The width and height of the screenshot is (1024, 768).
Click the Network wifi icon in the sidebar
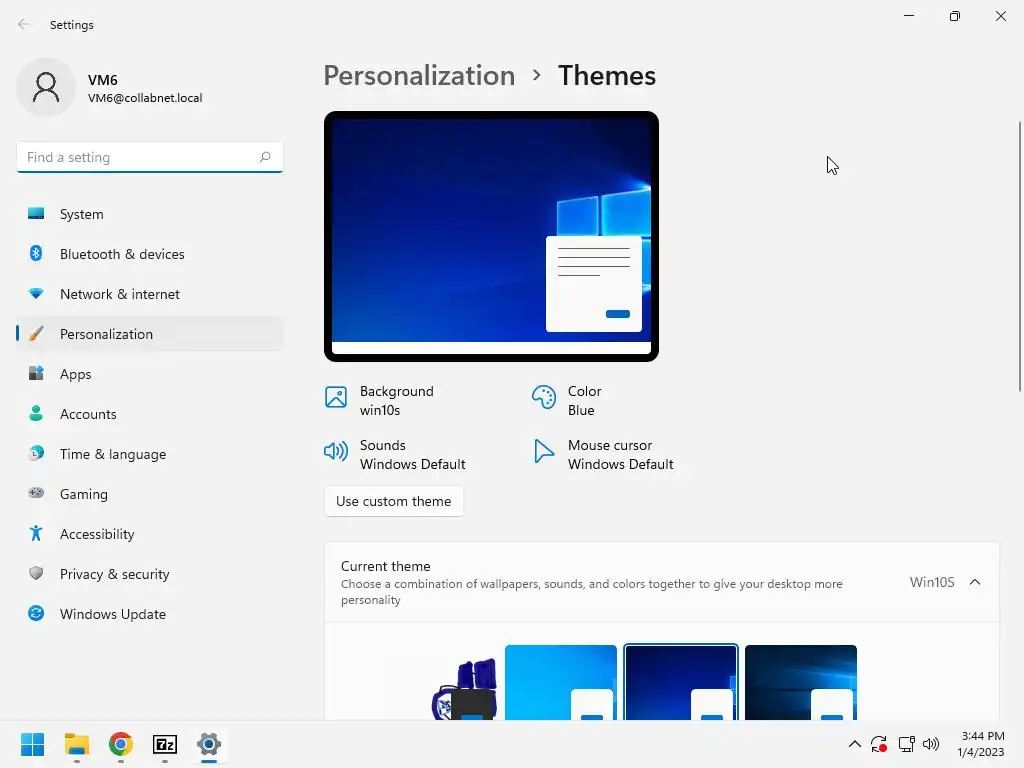coord(36,294)
